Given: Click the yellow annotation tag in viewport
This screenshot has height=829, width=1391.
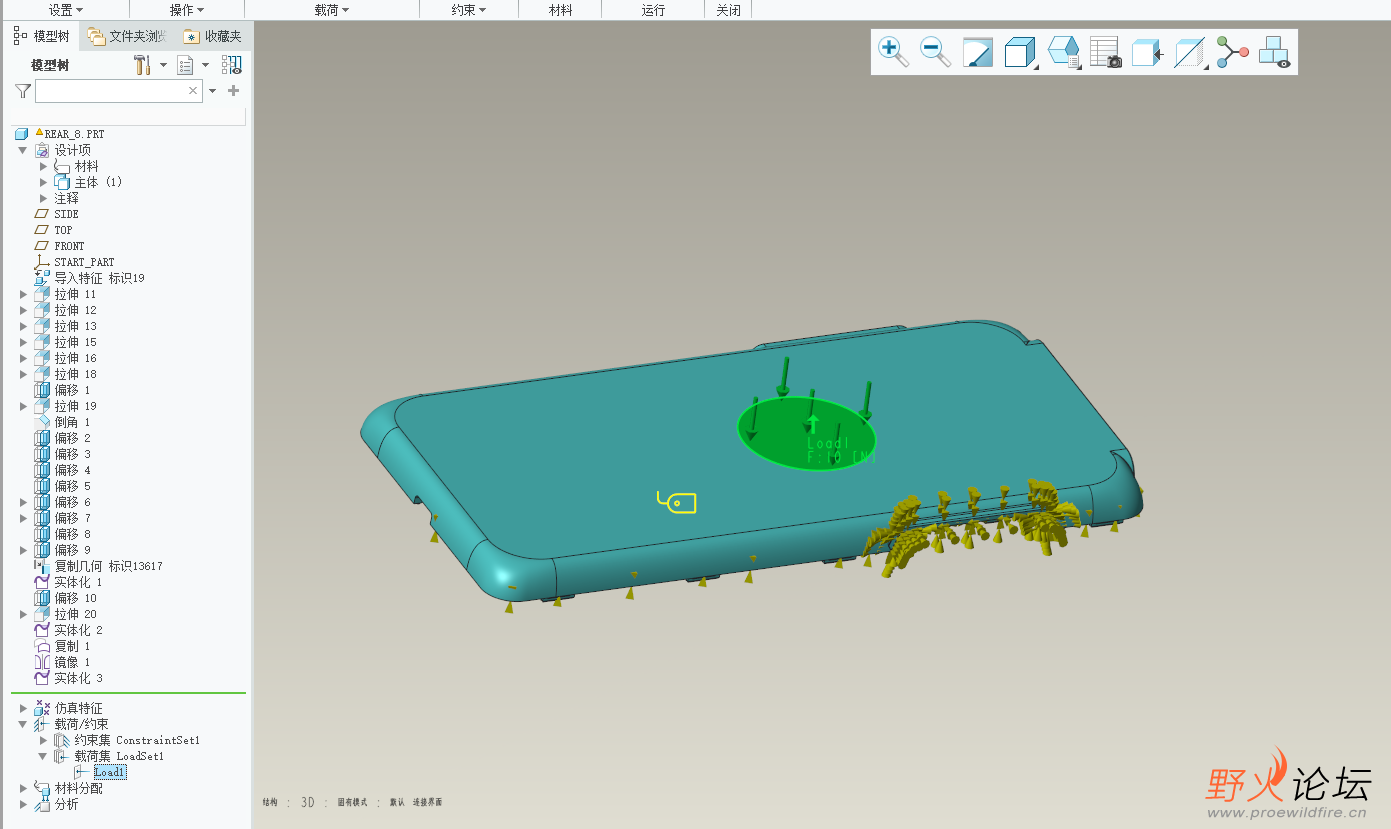Looking at the screenshot, I should (x=677, y=502).
